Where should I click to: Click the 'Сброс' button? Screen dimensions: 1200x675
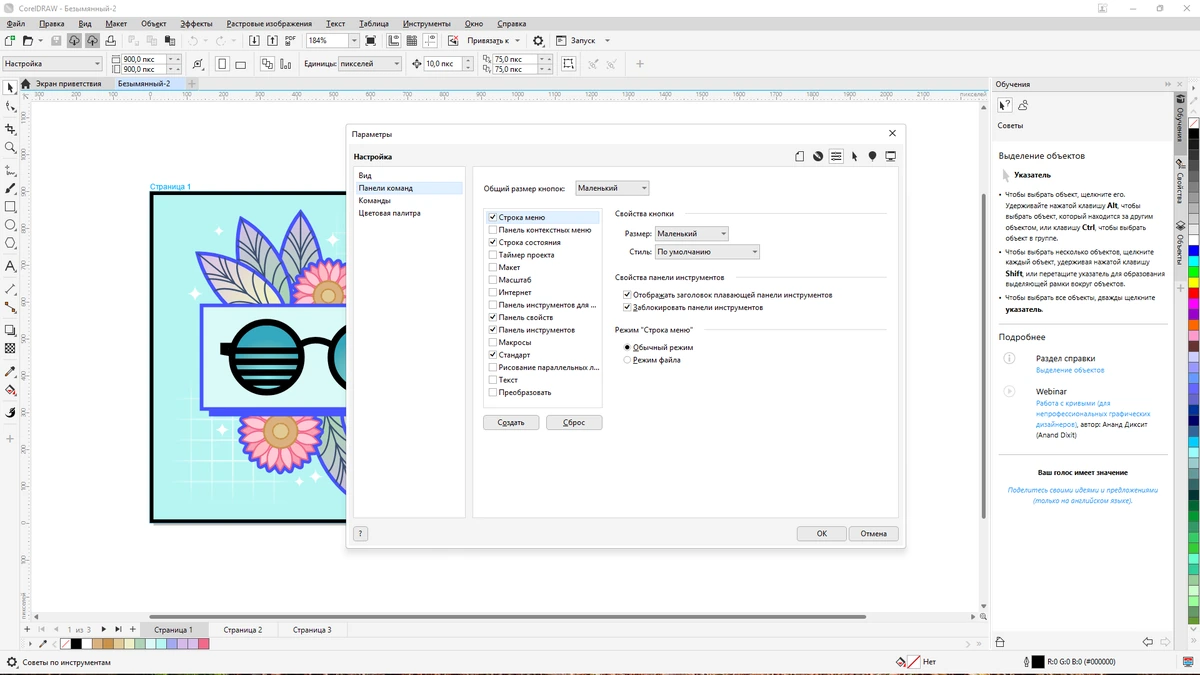point(574,422)
